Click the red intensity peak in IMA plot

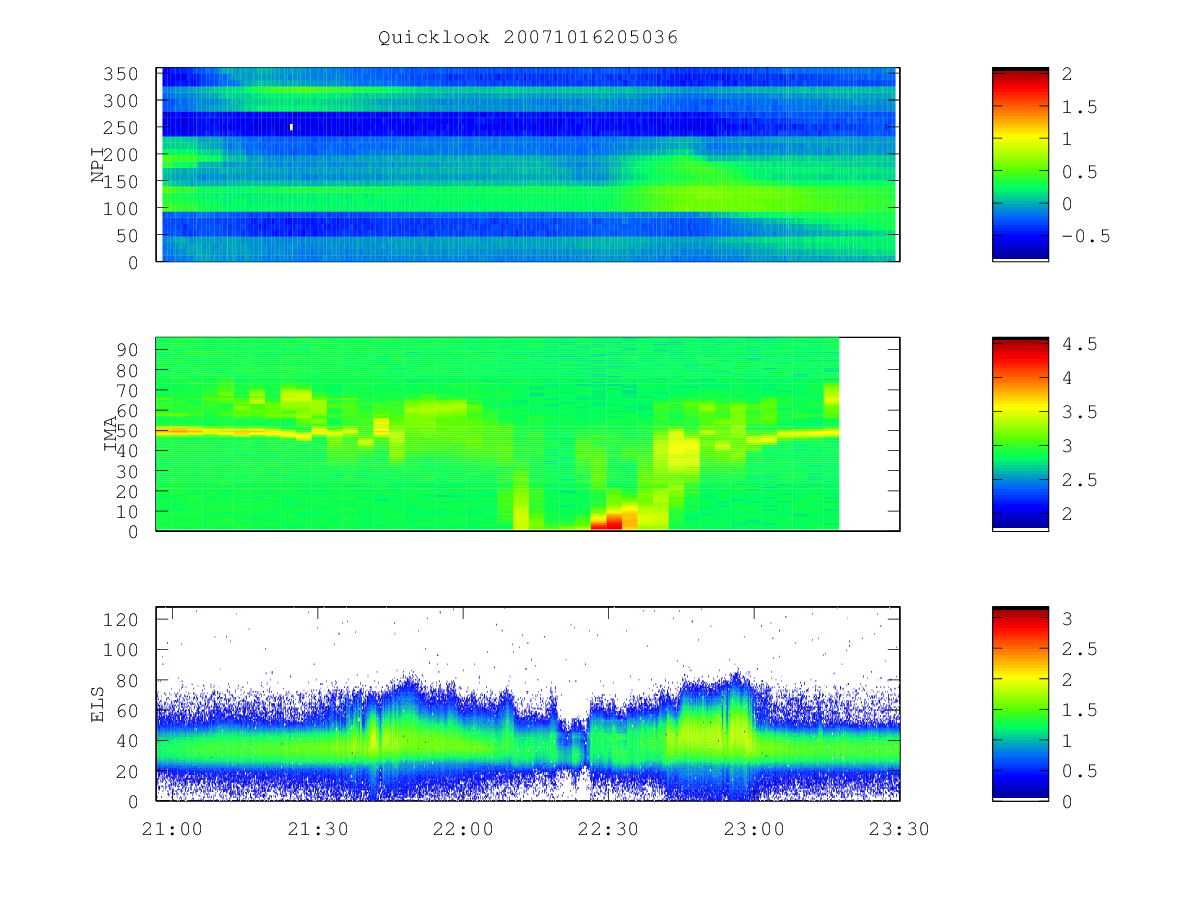tap(607, 521)
